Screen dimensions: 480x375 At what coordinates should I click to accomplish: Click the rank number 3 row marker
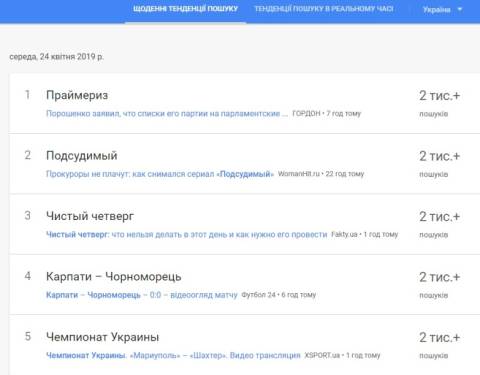point(28,216)
